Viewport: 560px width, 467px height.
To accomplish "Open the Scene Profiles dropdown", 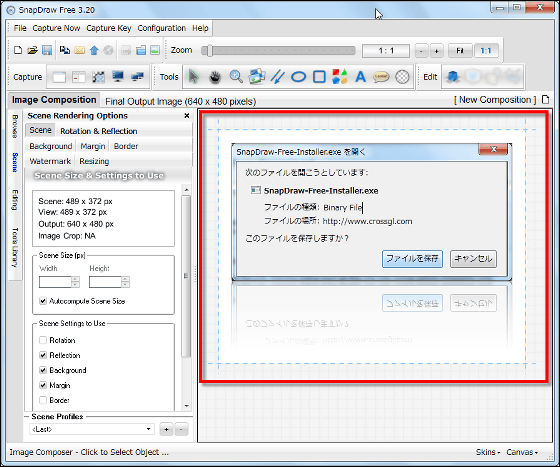I will pyautogui.click(x=92, y=429).
